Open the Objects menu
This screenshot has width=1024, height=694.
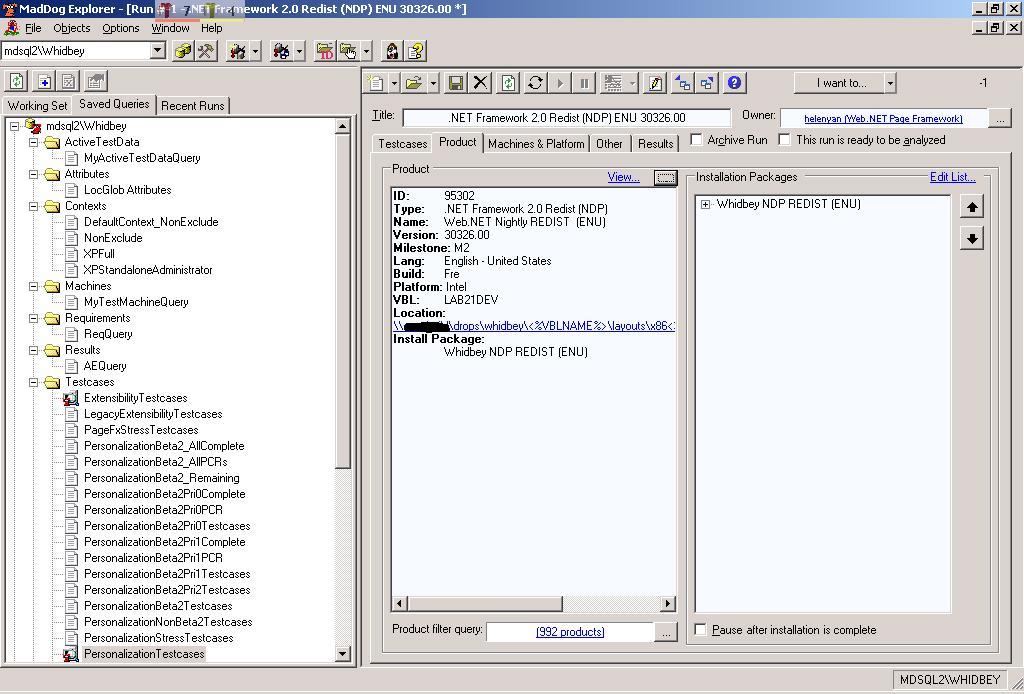pos(72,28)
